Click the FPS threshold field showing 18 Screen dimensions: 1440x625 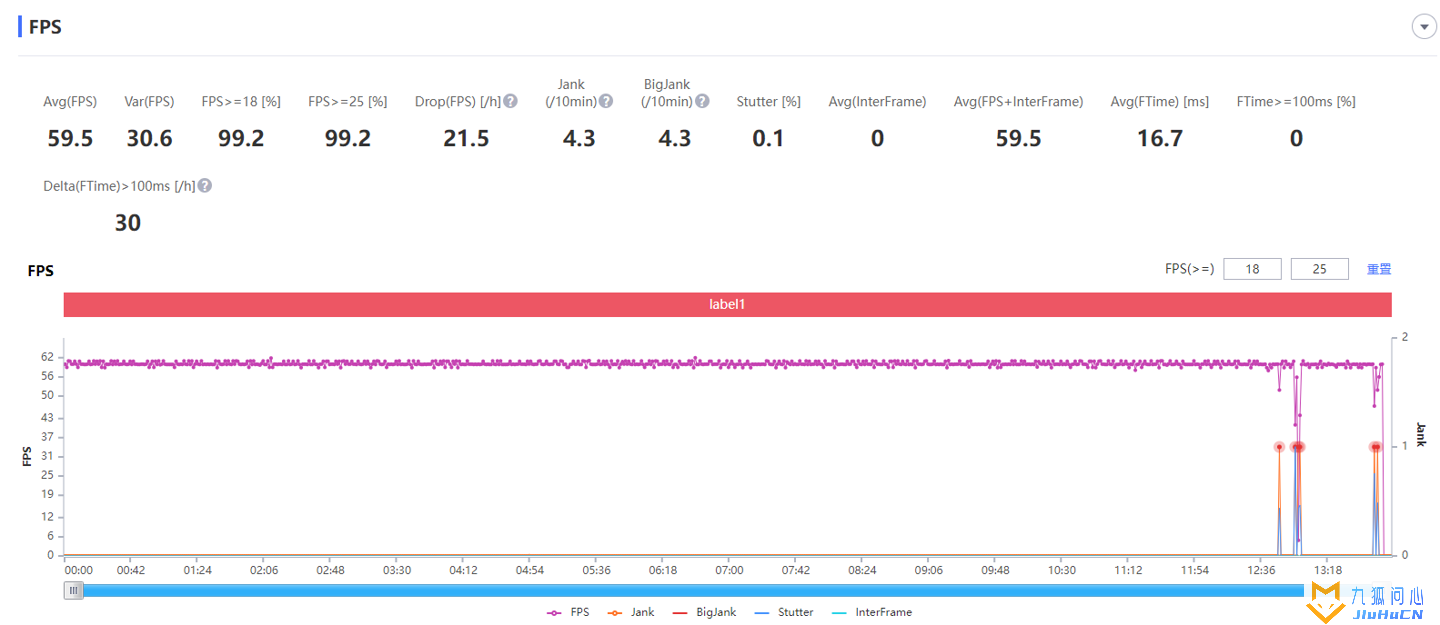[1252, 269]
